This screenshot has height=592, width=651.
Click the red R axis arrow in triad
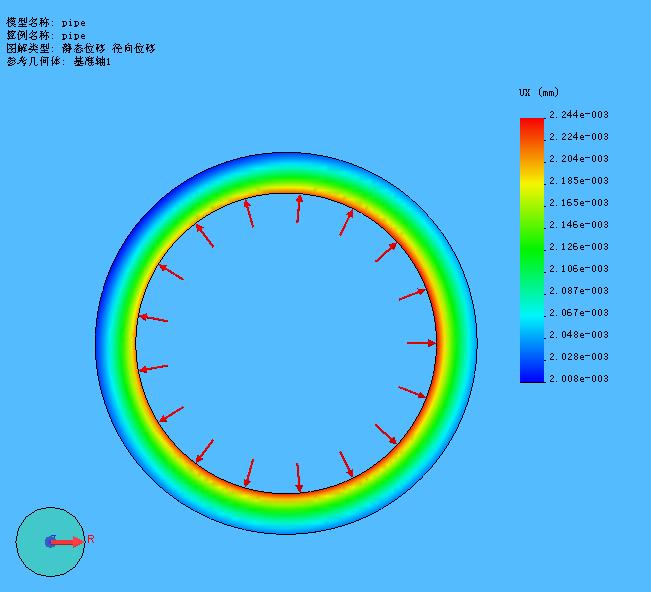[x=66, y=542]
